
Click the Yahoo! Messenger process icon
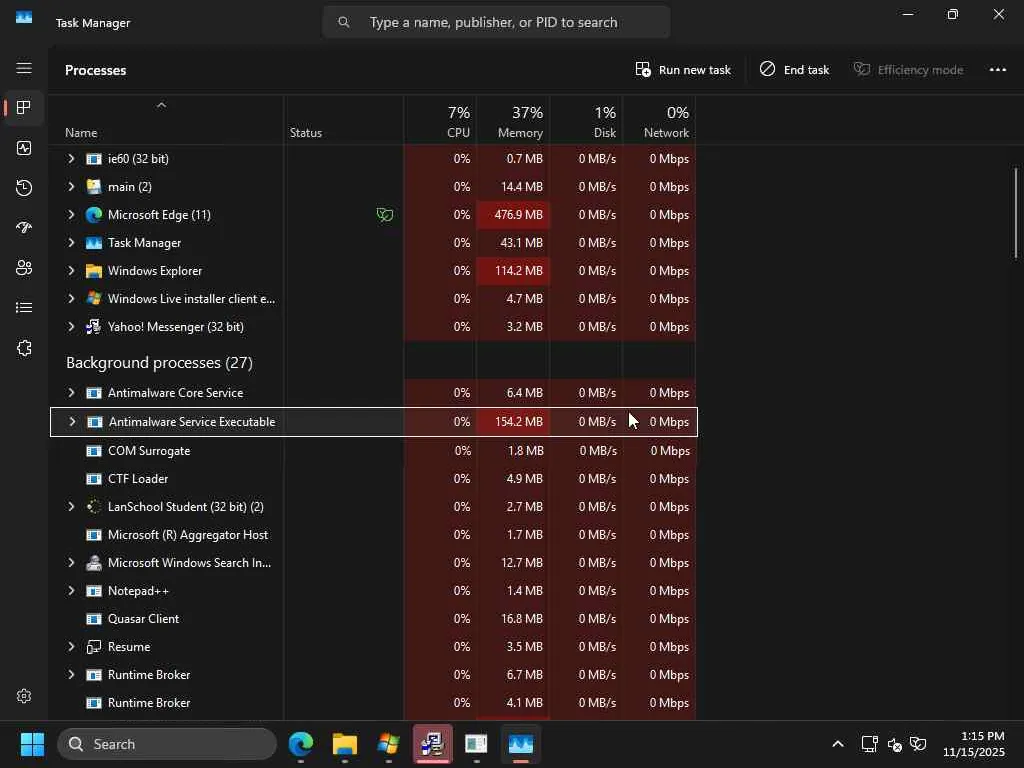coord(94,327)
